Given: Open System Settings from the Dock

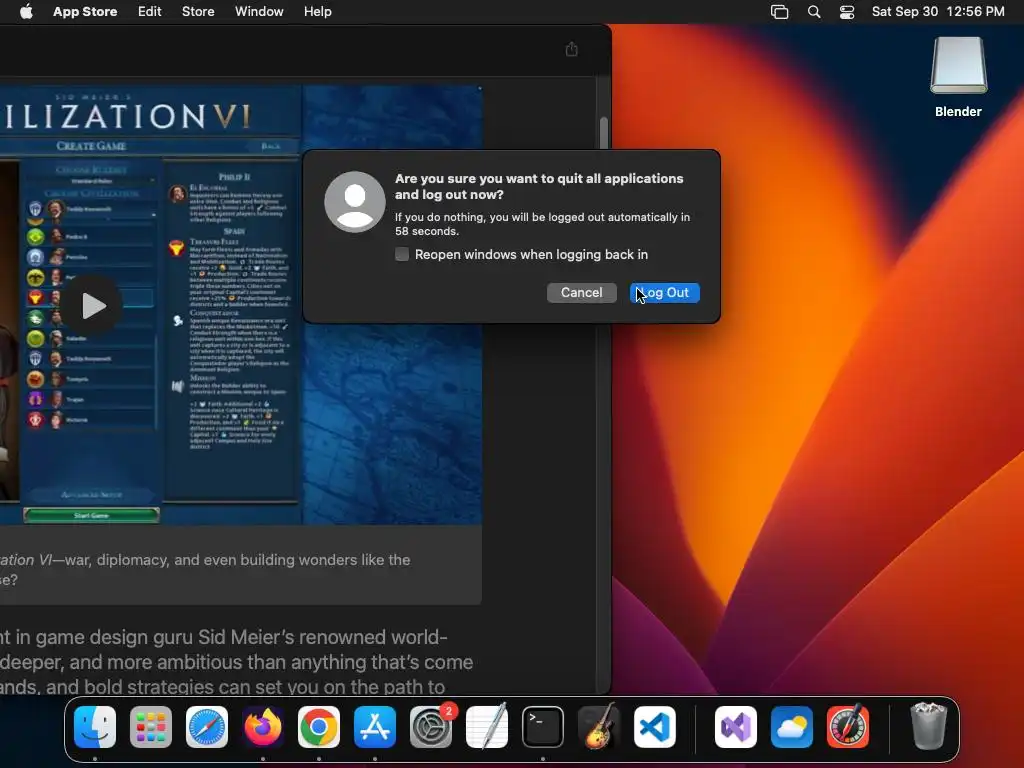Looking at the screenshot, I should (x=431, y=727).
